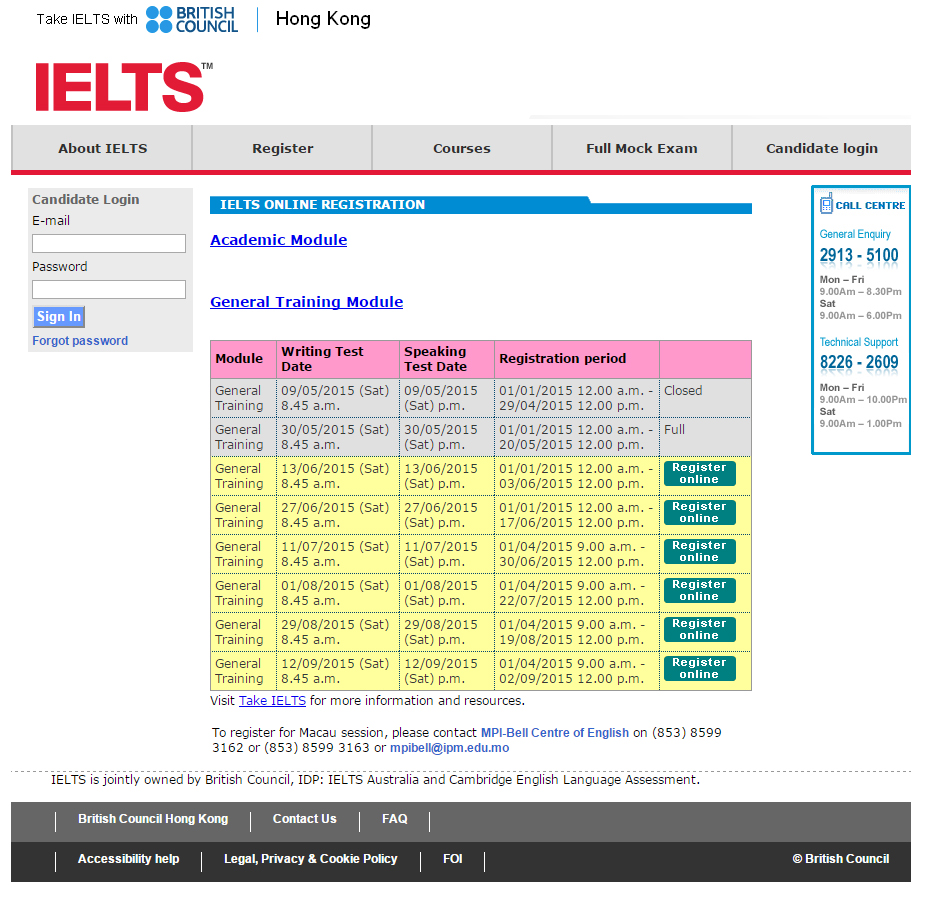This screenshot has width=925, height=897.
Task: Click registration period ending 02/09/2015
Action: click(577, 671)
